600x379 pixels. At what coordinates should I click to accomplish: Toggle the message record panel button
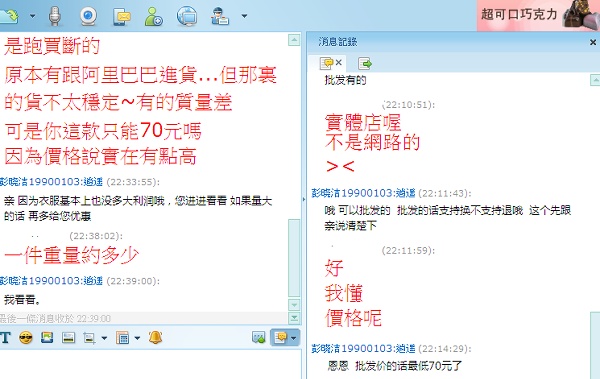(280, 338)
